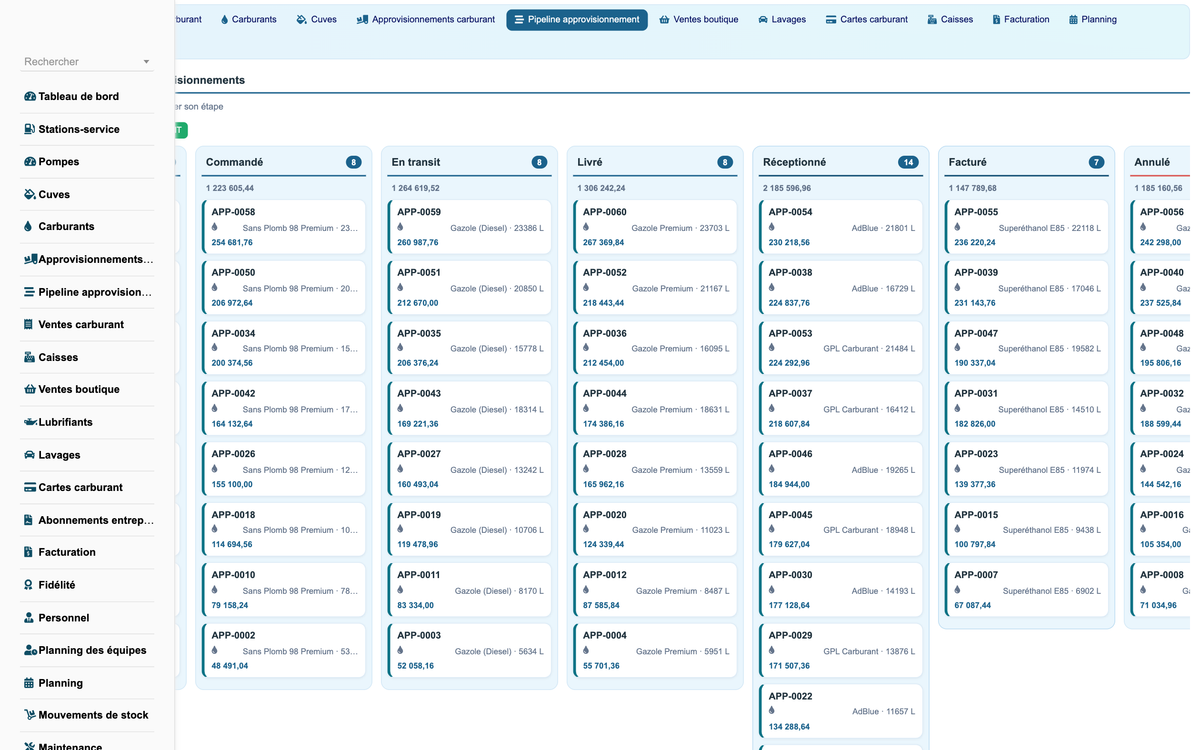Open card APP-0007 Superéthanol E85
This screenshot has width=1200, height=750.
tap(1026, 590)
